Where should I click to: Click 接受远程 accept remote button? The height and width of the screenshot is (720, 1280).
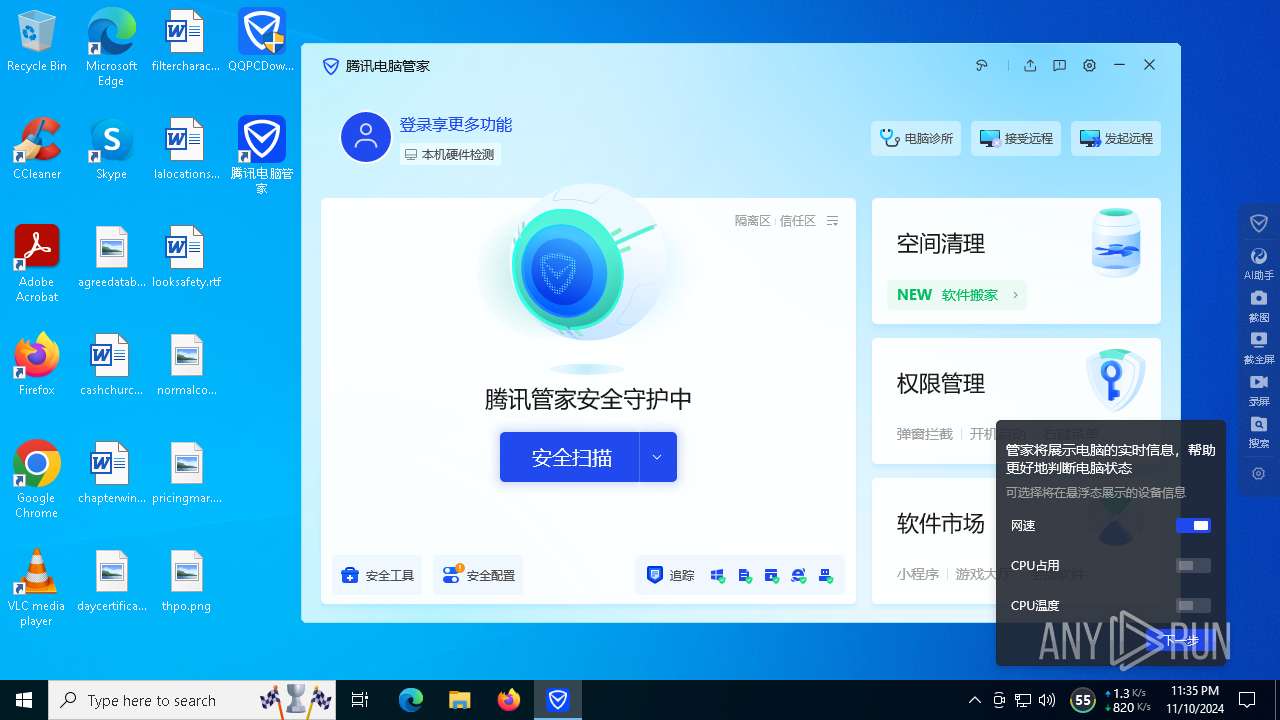tap(1016, 138)
